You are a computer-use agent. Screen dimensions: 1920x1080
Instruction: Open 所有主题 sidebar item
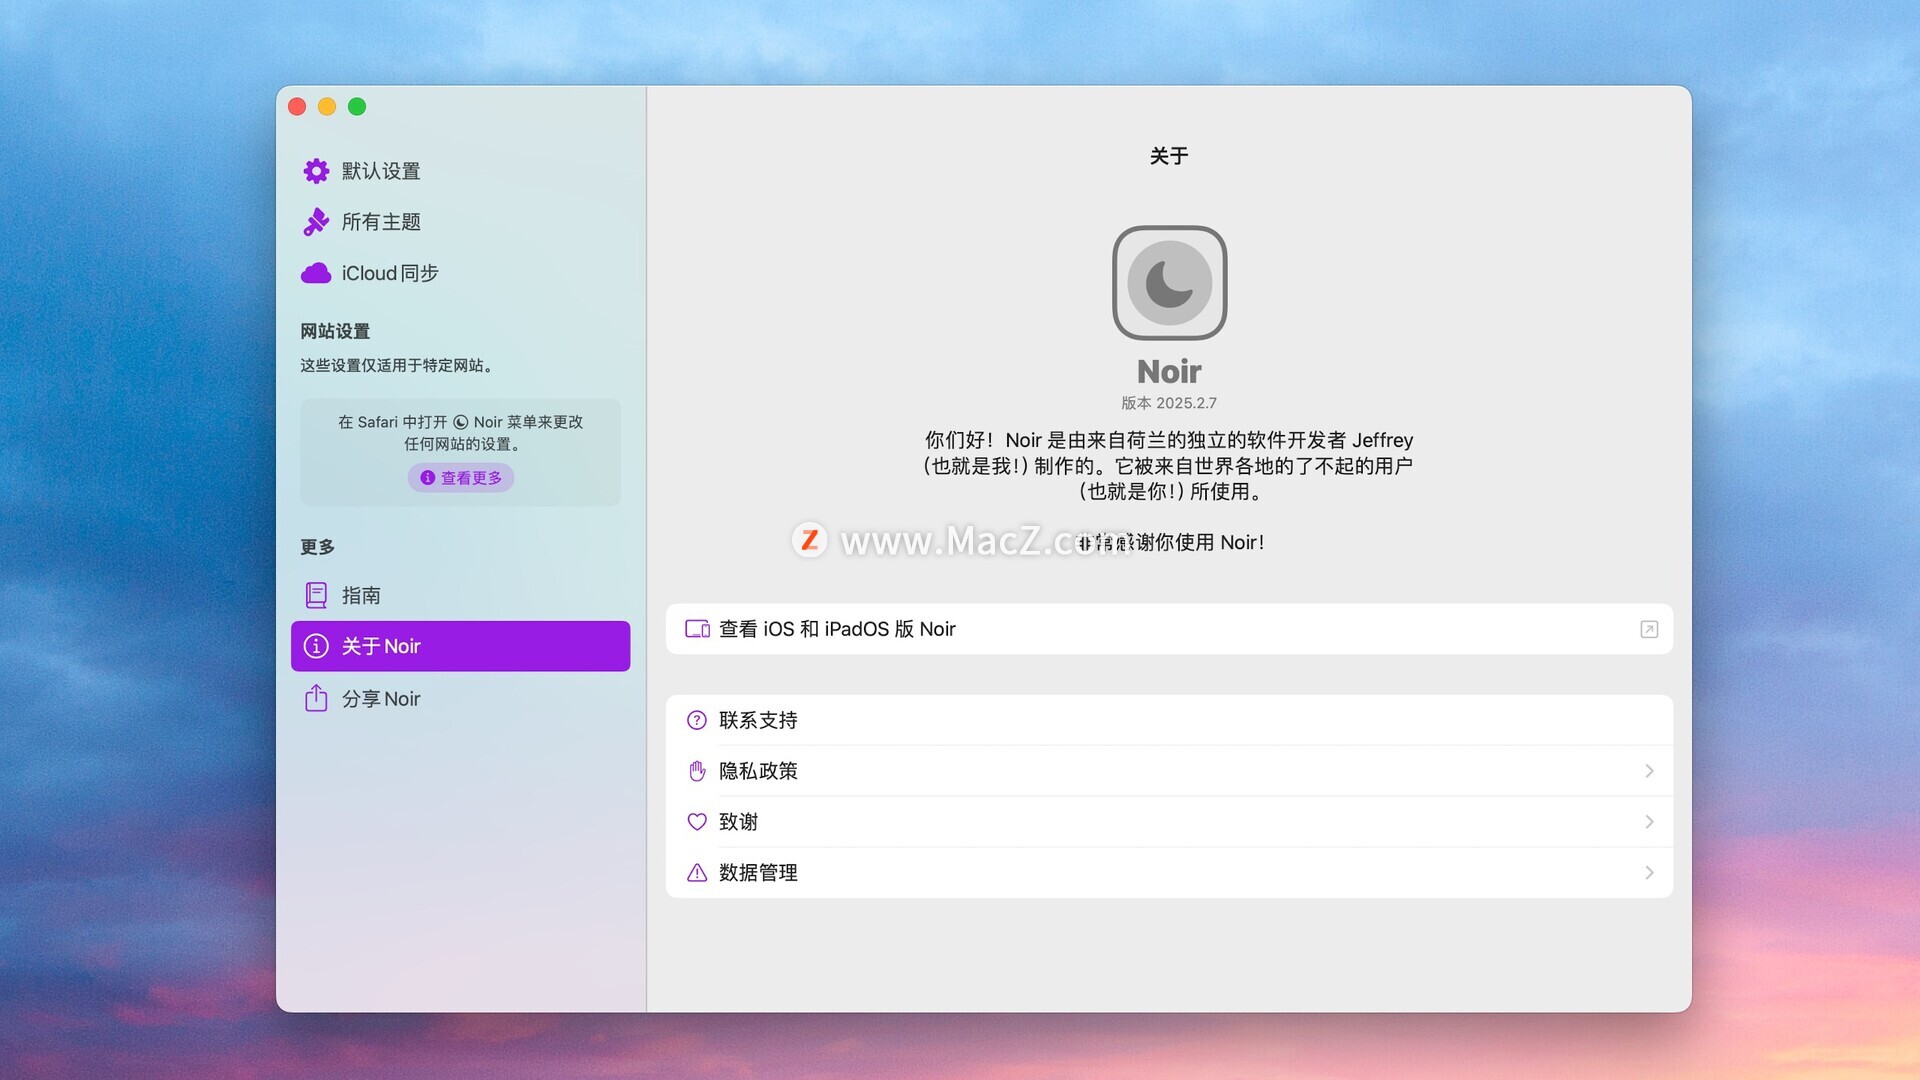pyautogui.click(x=381, y=222)
